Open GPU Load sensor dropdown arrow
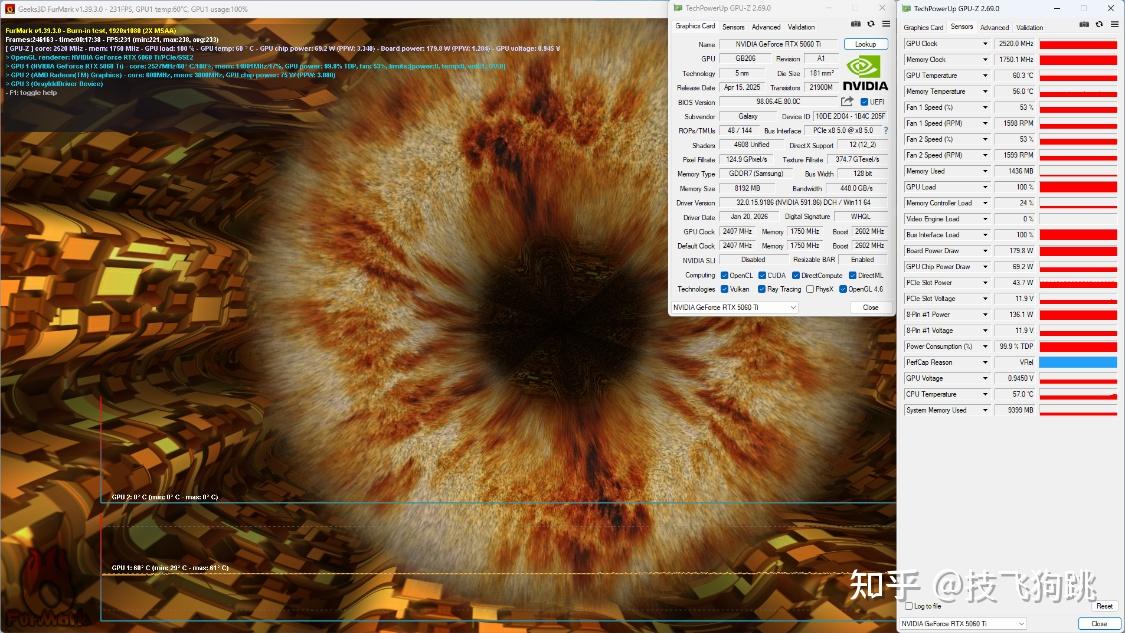Screen dimensions: 1125x633 pos(985,187)
